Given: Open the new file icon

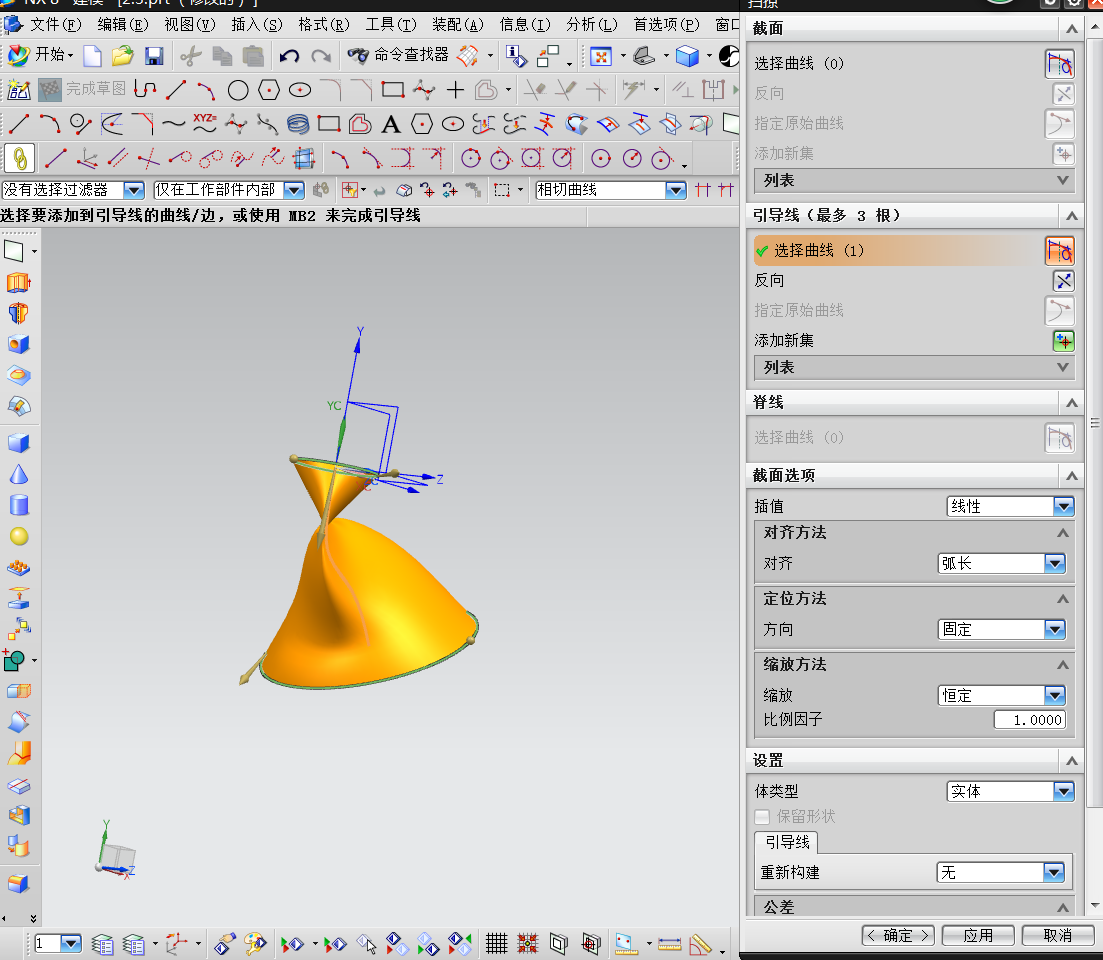Looking at the screenshot, I should click(92, 56).
